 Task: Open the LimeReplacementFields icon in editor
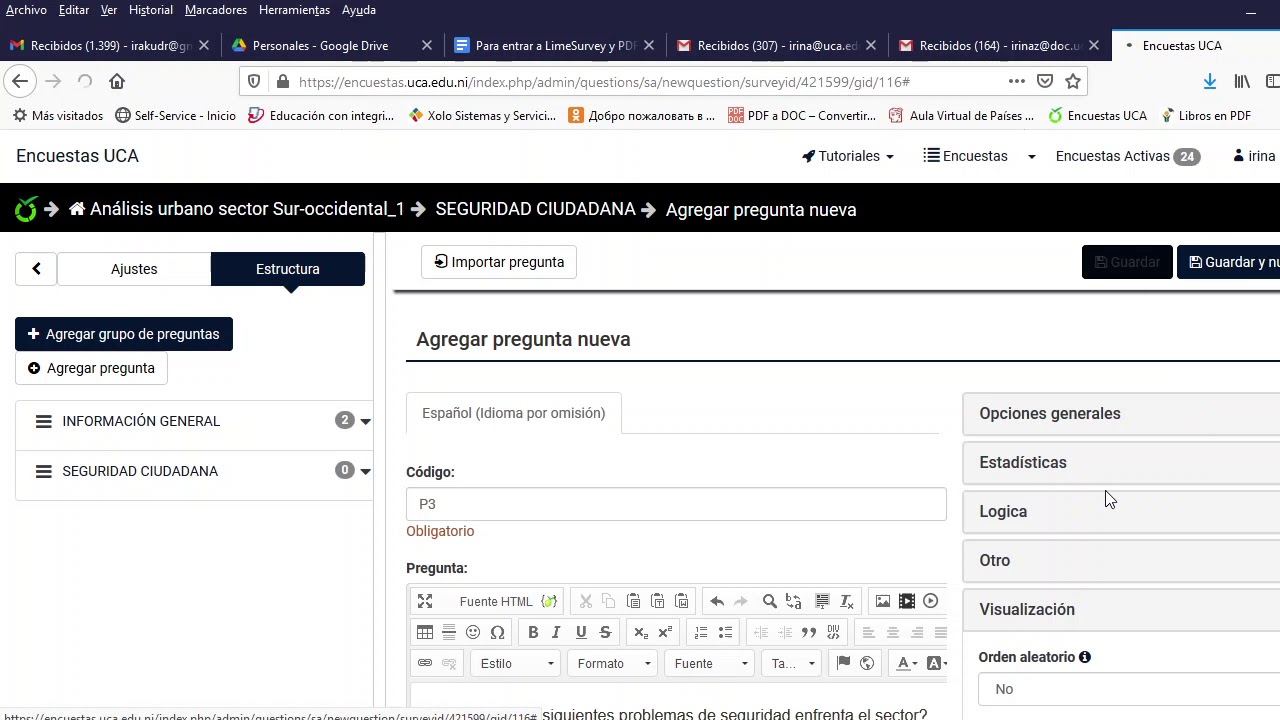[x=549, y=601]
